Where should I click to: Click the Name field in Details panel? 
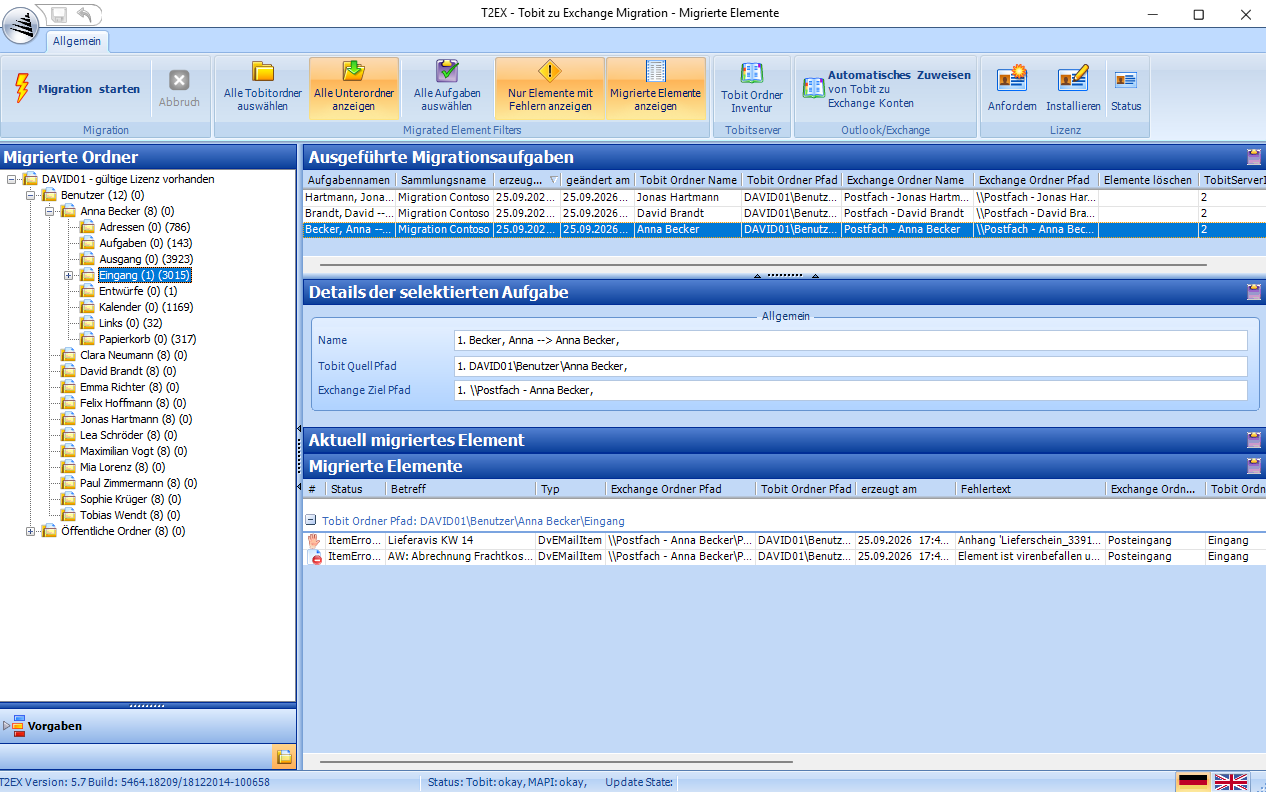tap(850, 341)
